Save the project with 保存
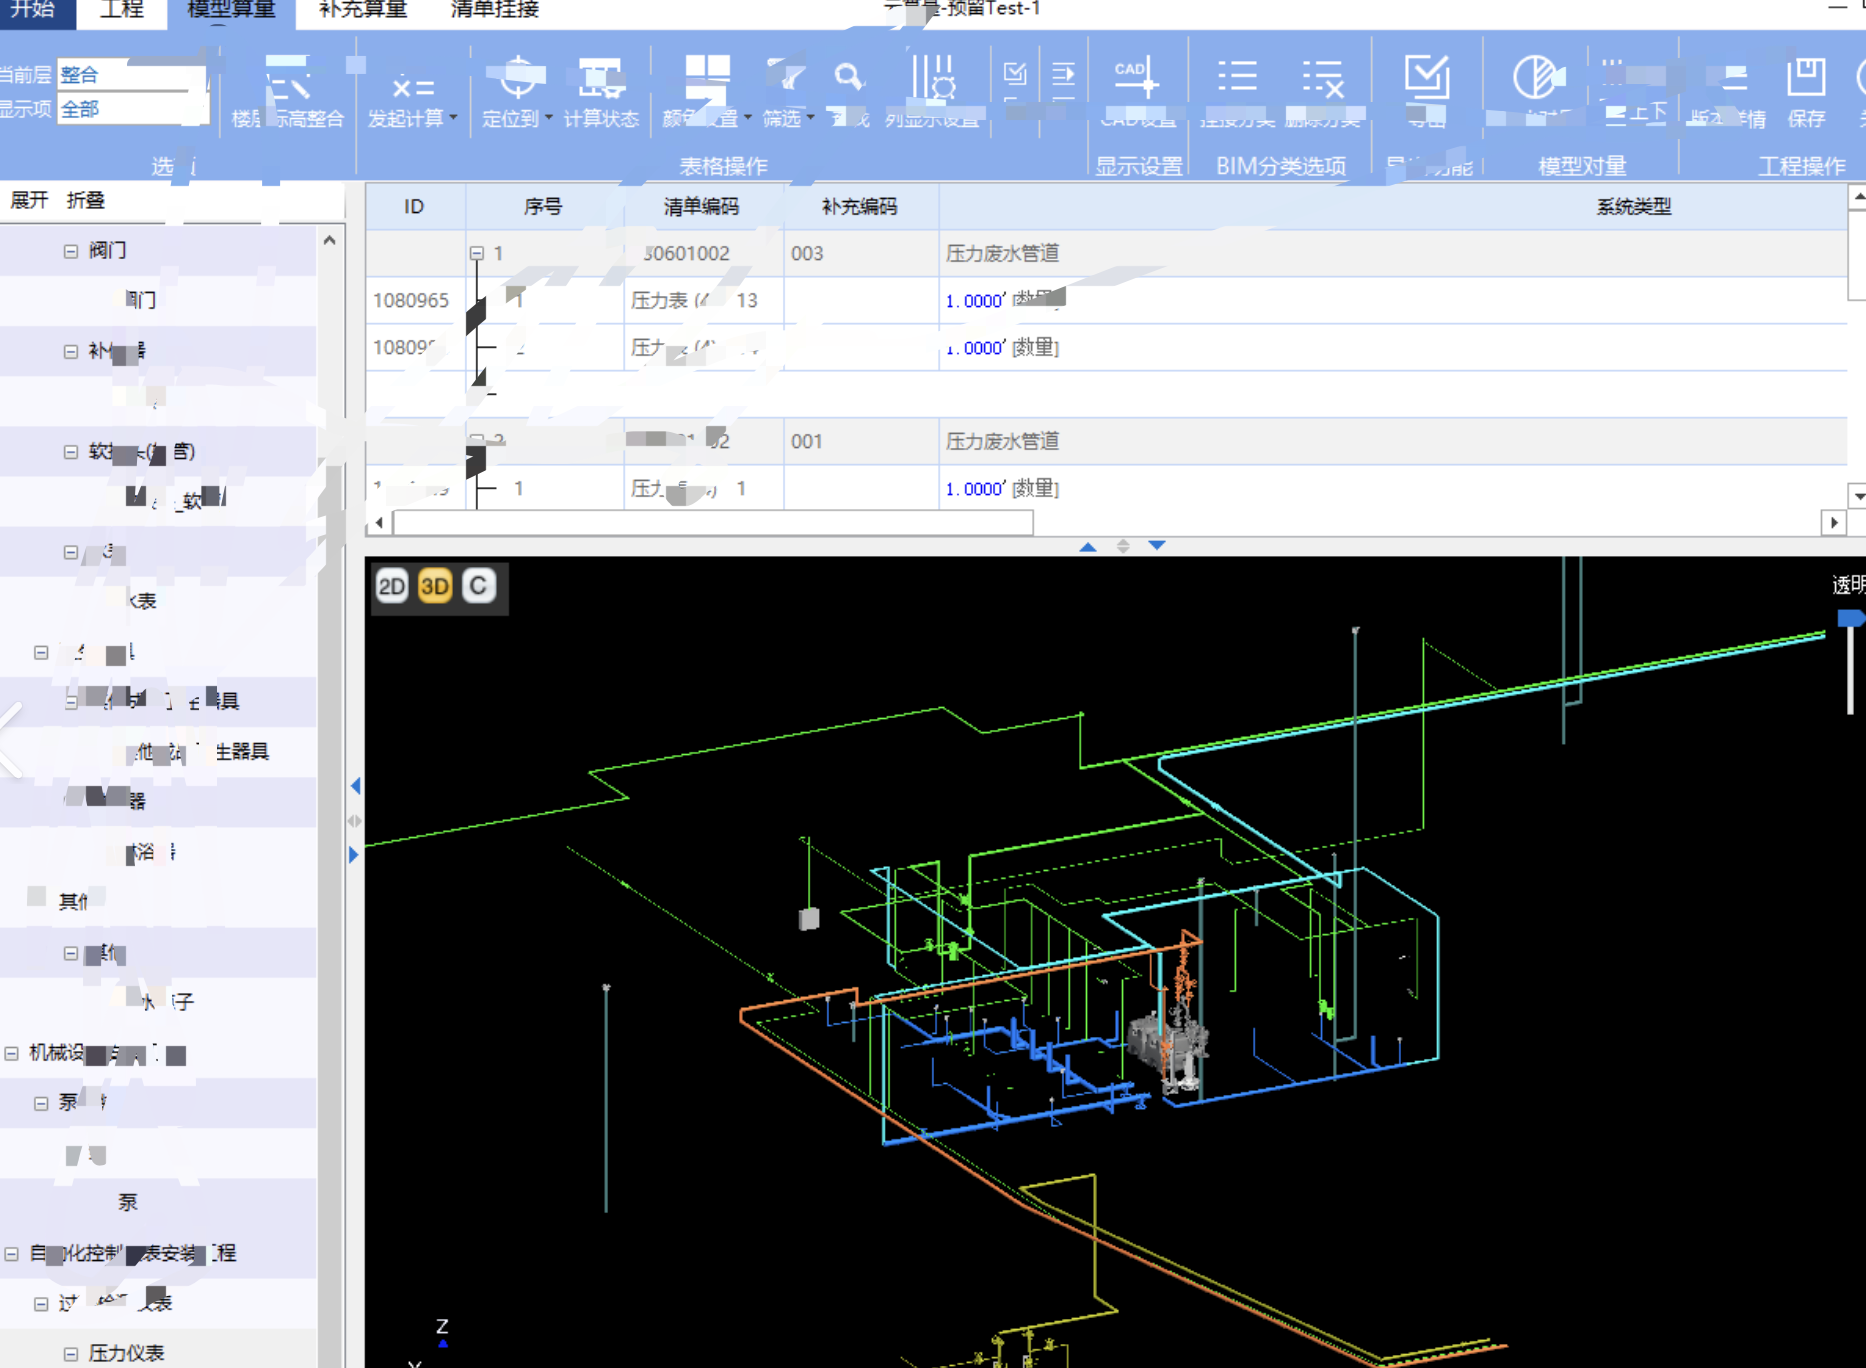1866x1368 pixels. (x=1806, y=92)
